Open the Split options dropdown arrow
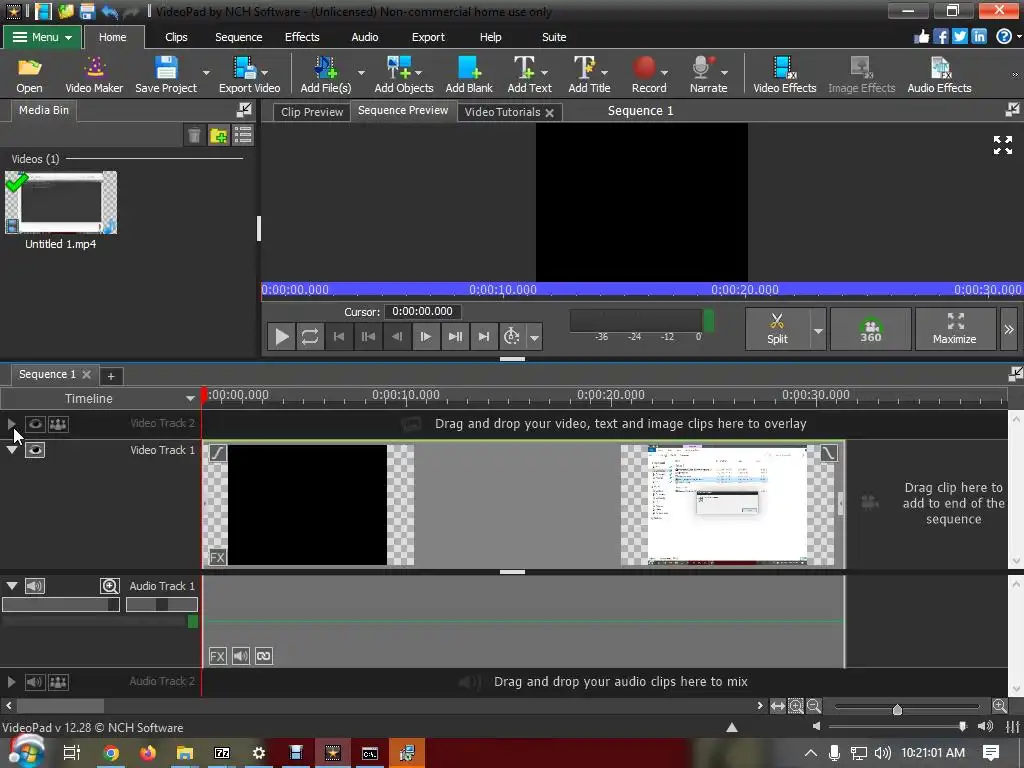Image resolution: width=1024 pixels, height=768 pixels. click(x=818, y=330)
